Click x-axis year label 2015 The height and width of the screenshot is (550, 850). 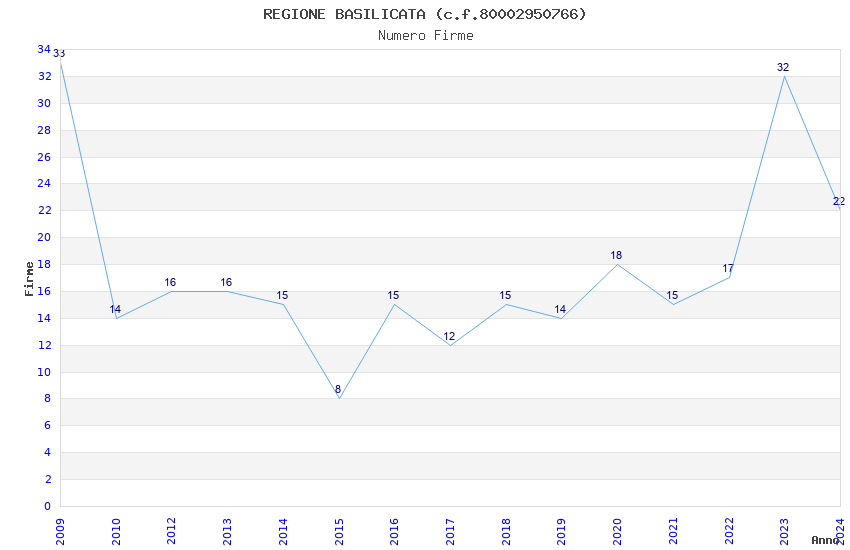pos(339,532)
